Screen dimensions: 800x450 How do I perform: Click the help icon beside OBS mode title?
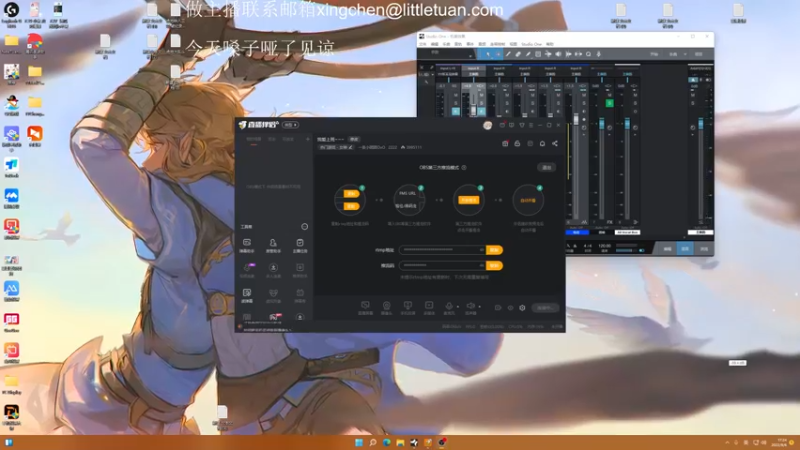(464, 167)
